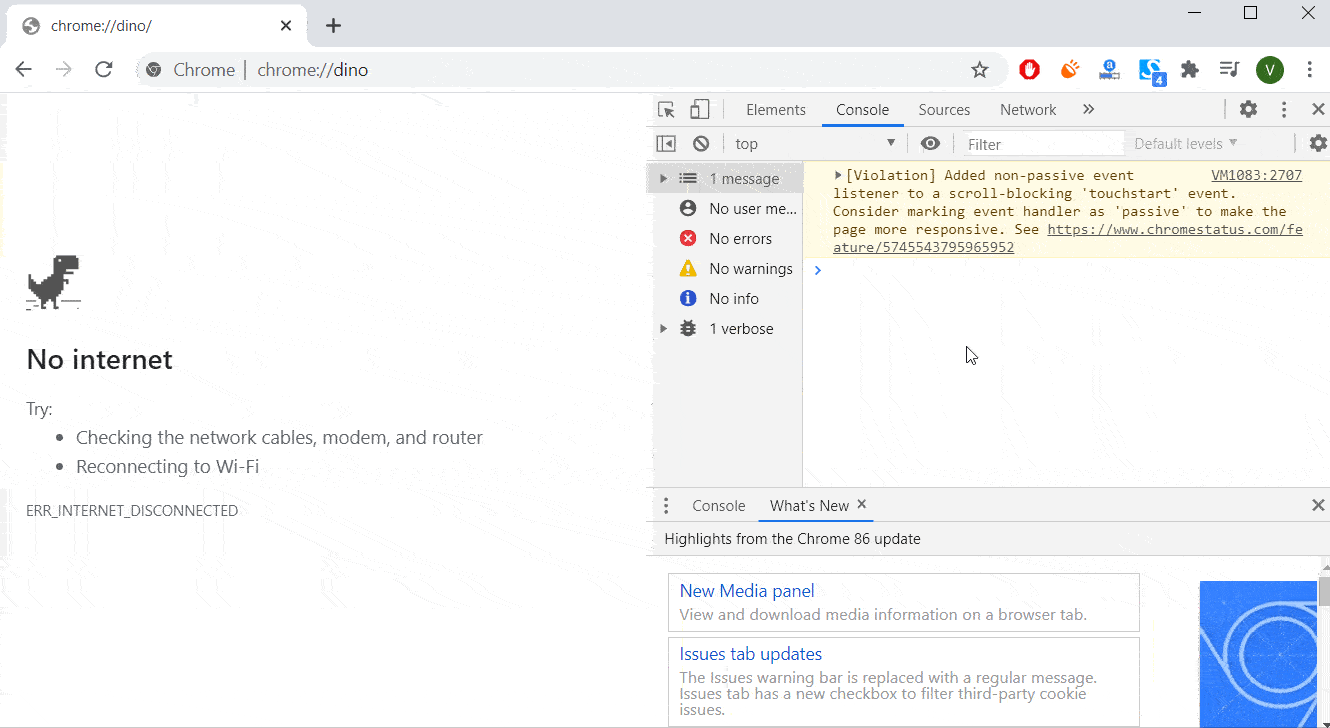Open the VM1083:2707 source link

tap(1256, 175)
